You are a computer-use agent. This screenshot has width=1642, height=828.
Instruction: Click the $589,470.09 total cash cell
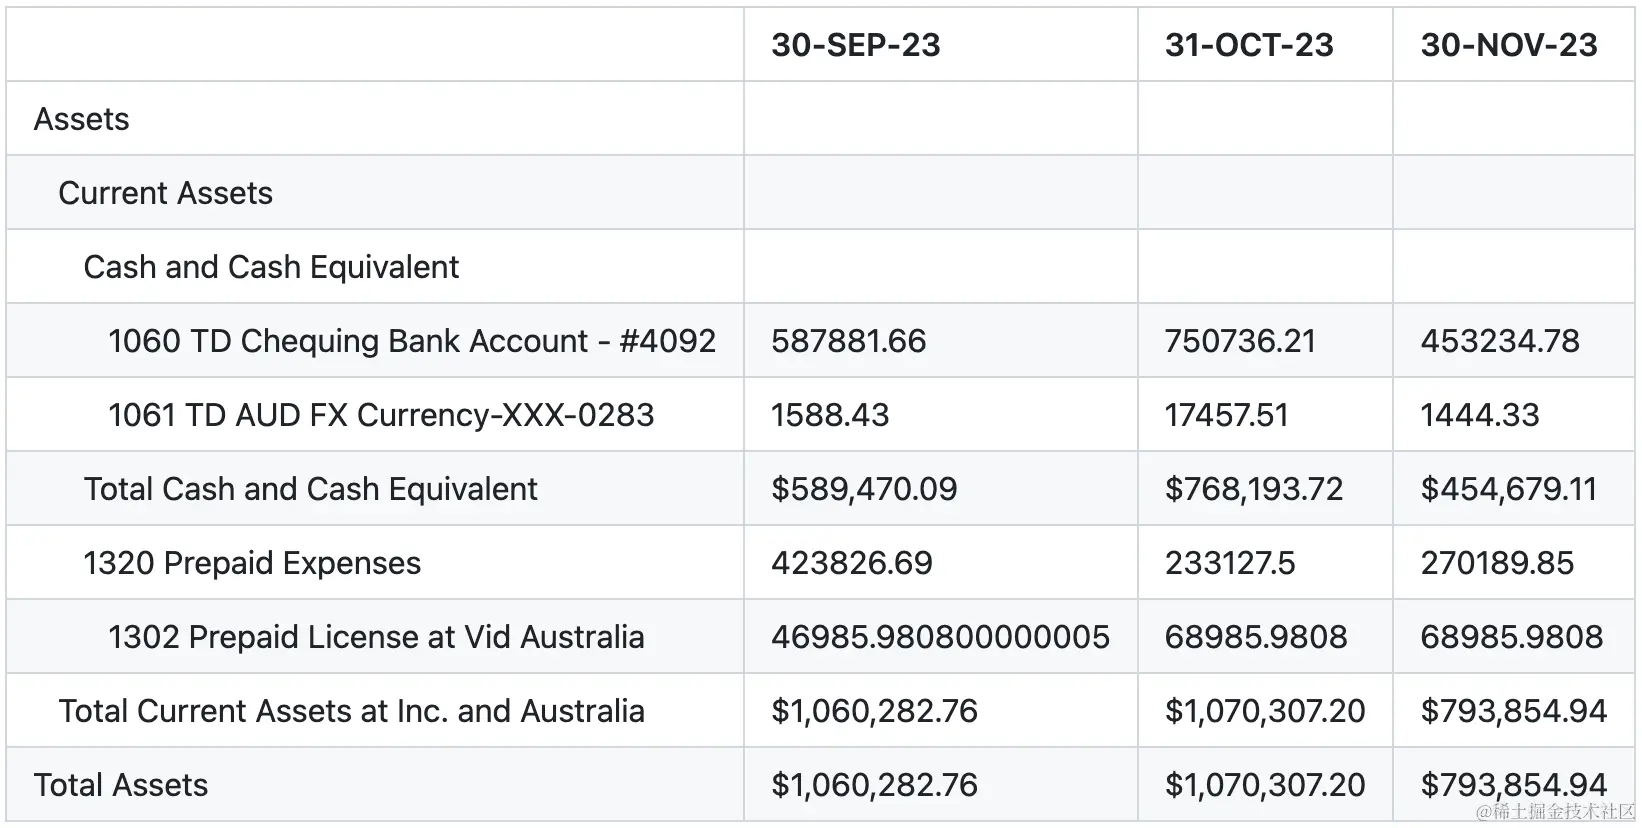point(864,489)
